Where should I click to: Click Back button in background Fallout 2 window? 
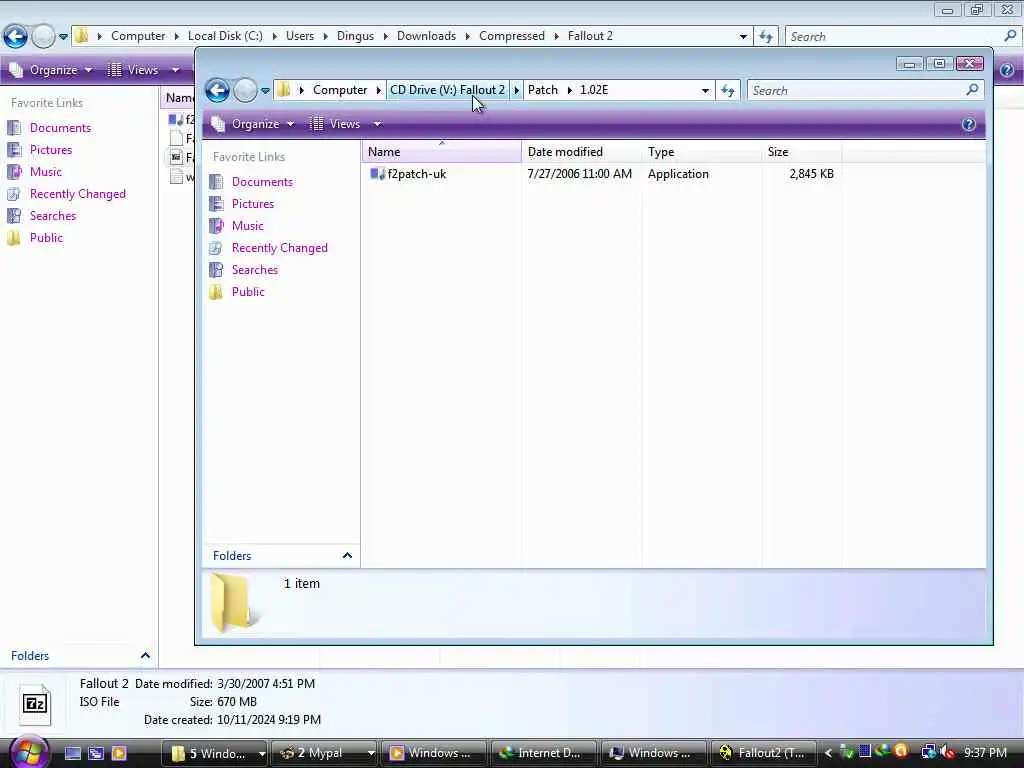coord(16,36)
